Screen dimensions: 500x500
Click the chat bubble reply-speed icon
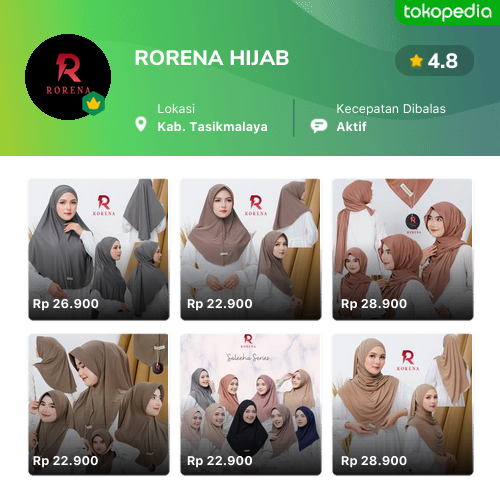click(319, 126)
